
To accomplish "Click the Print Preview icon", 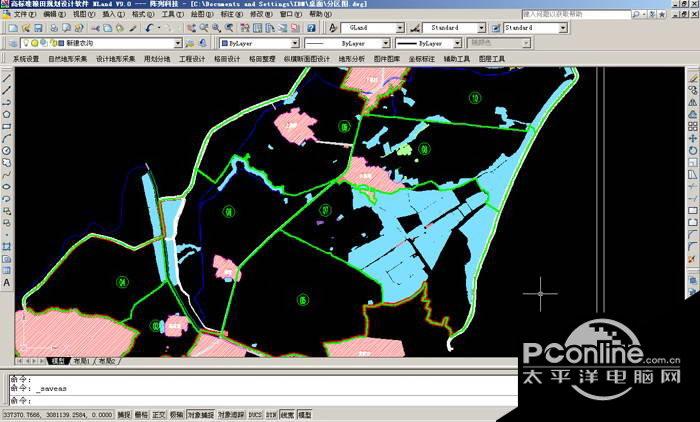I will 67,28.
